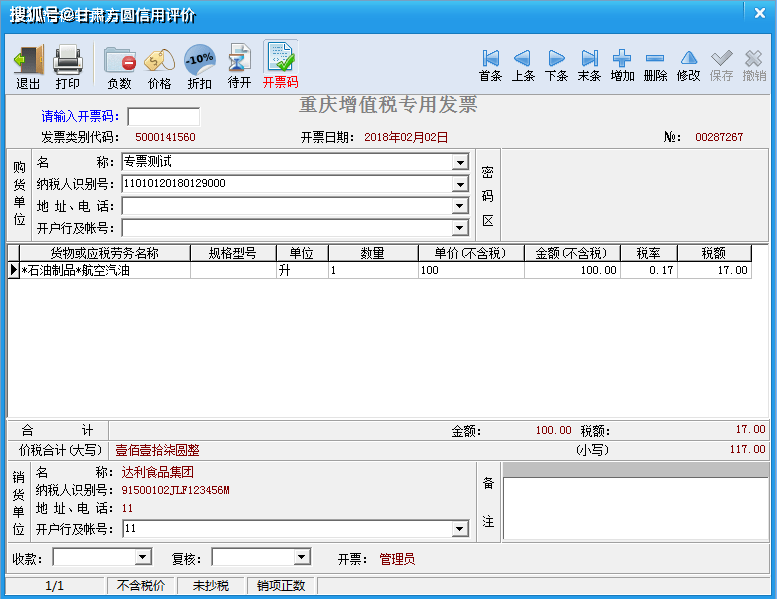Go to 上条 previous record
Screen dimensions: 777x599
tap(523, 66)
